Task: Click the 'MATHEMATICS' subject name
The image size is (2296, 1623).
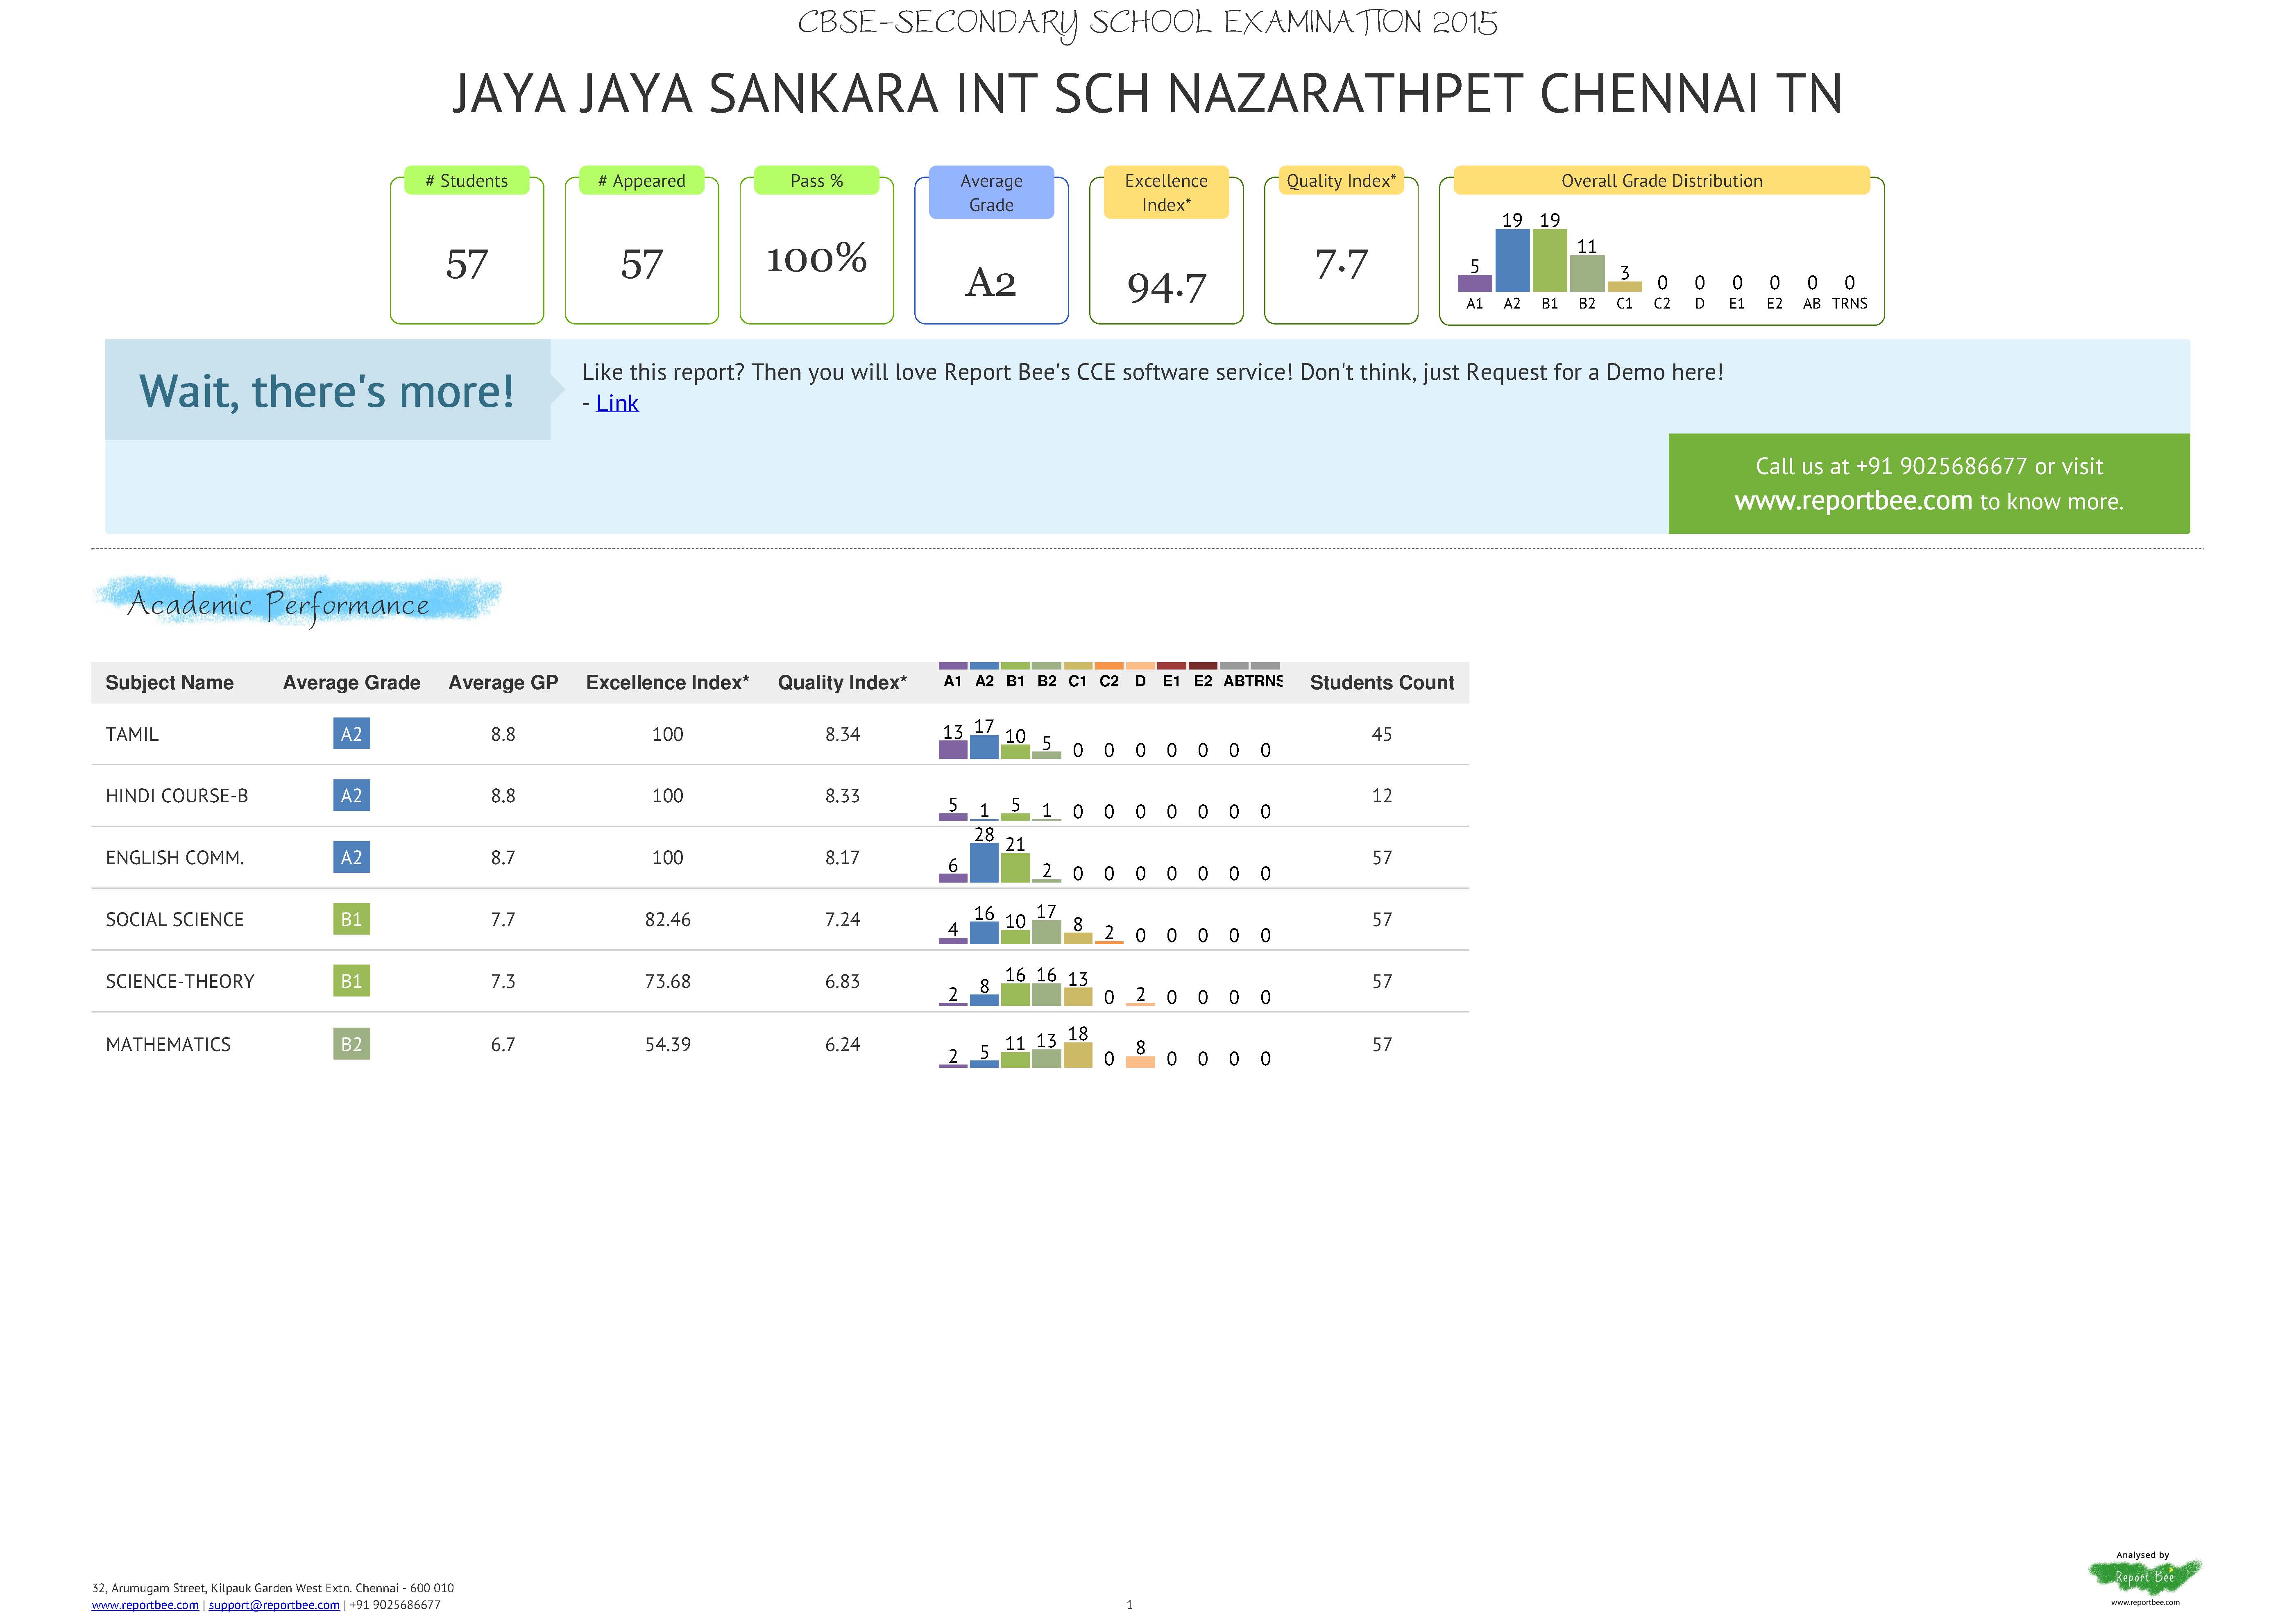Action: [168, 1045]
